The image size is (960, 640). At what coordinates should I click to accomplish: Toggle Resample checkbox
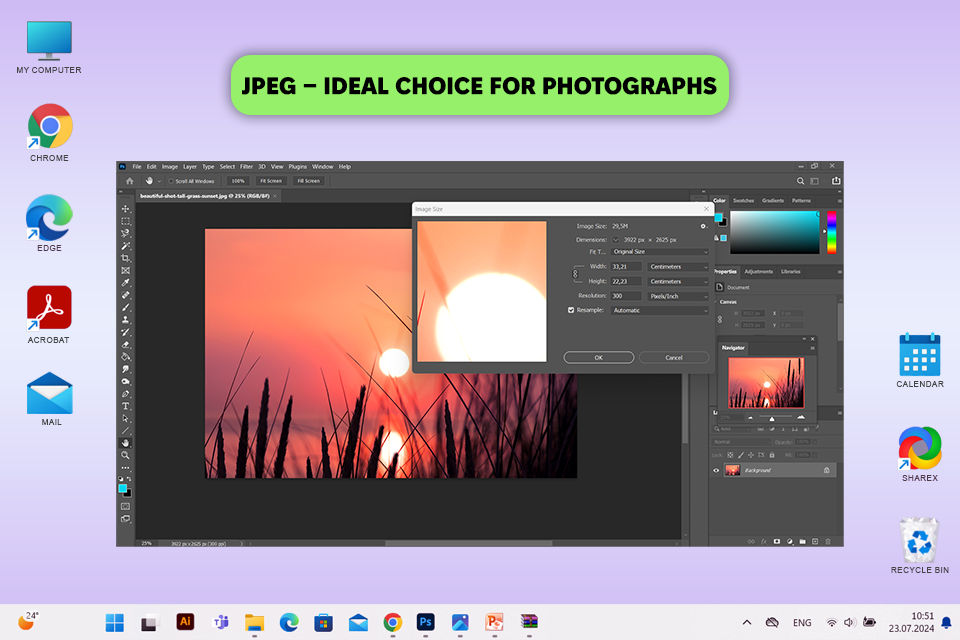[x=571, y=310]
